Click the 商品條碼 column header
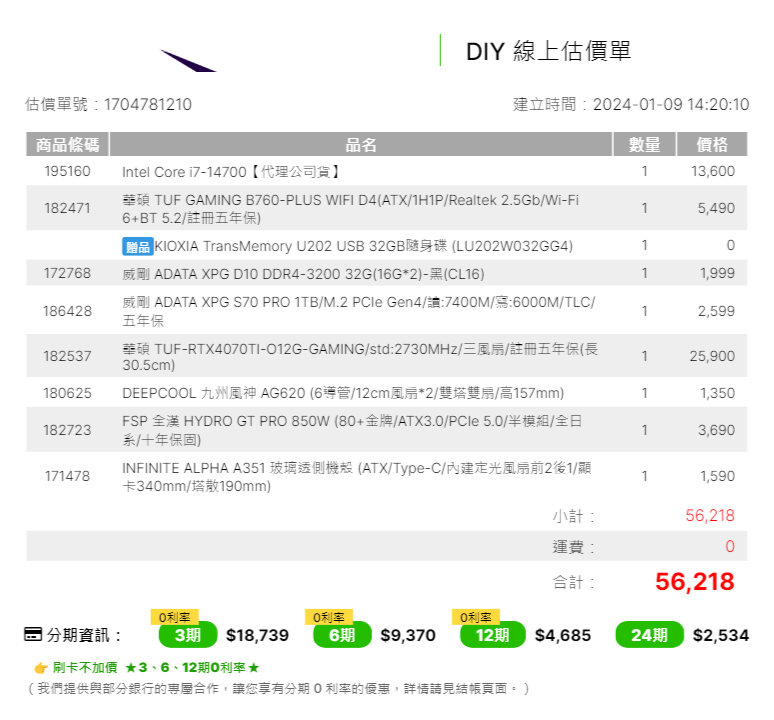Viewport: 774px width, 720px height. 67,145
